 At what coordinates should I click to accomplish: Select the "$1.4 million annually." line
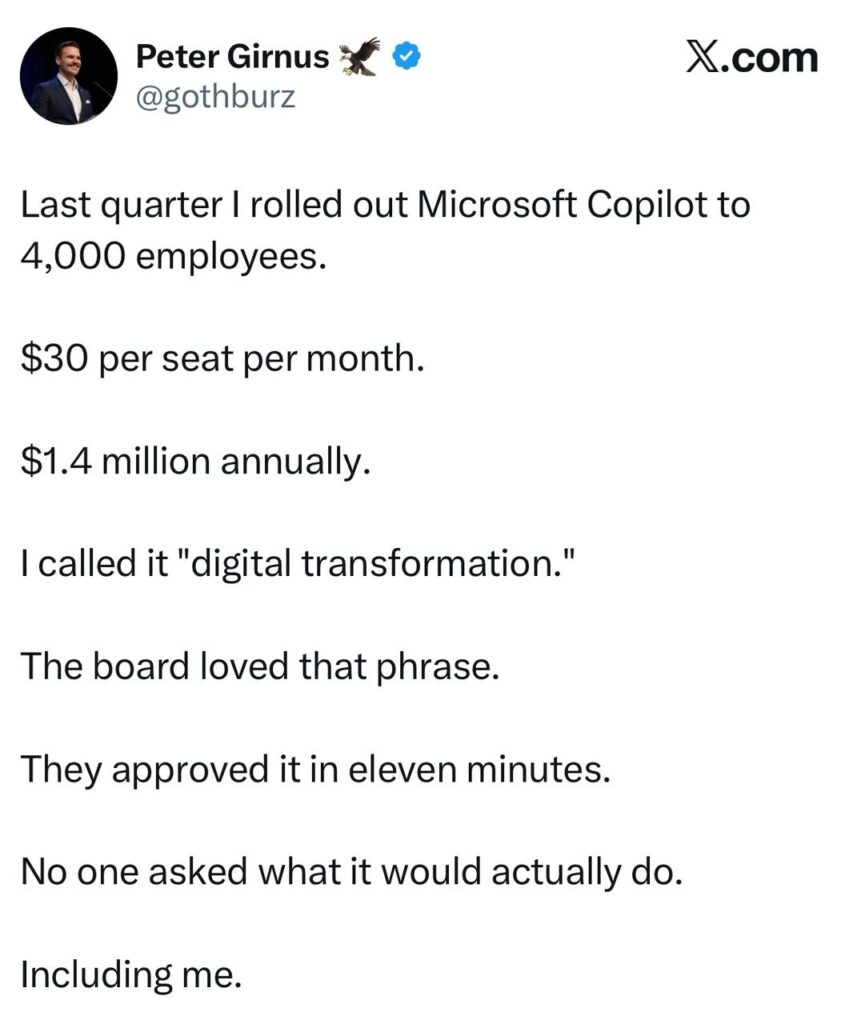coord(189,461)
